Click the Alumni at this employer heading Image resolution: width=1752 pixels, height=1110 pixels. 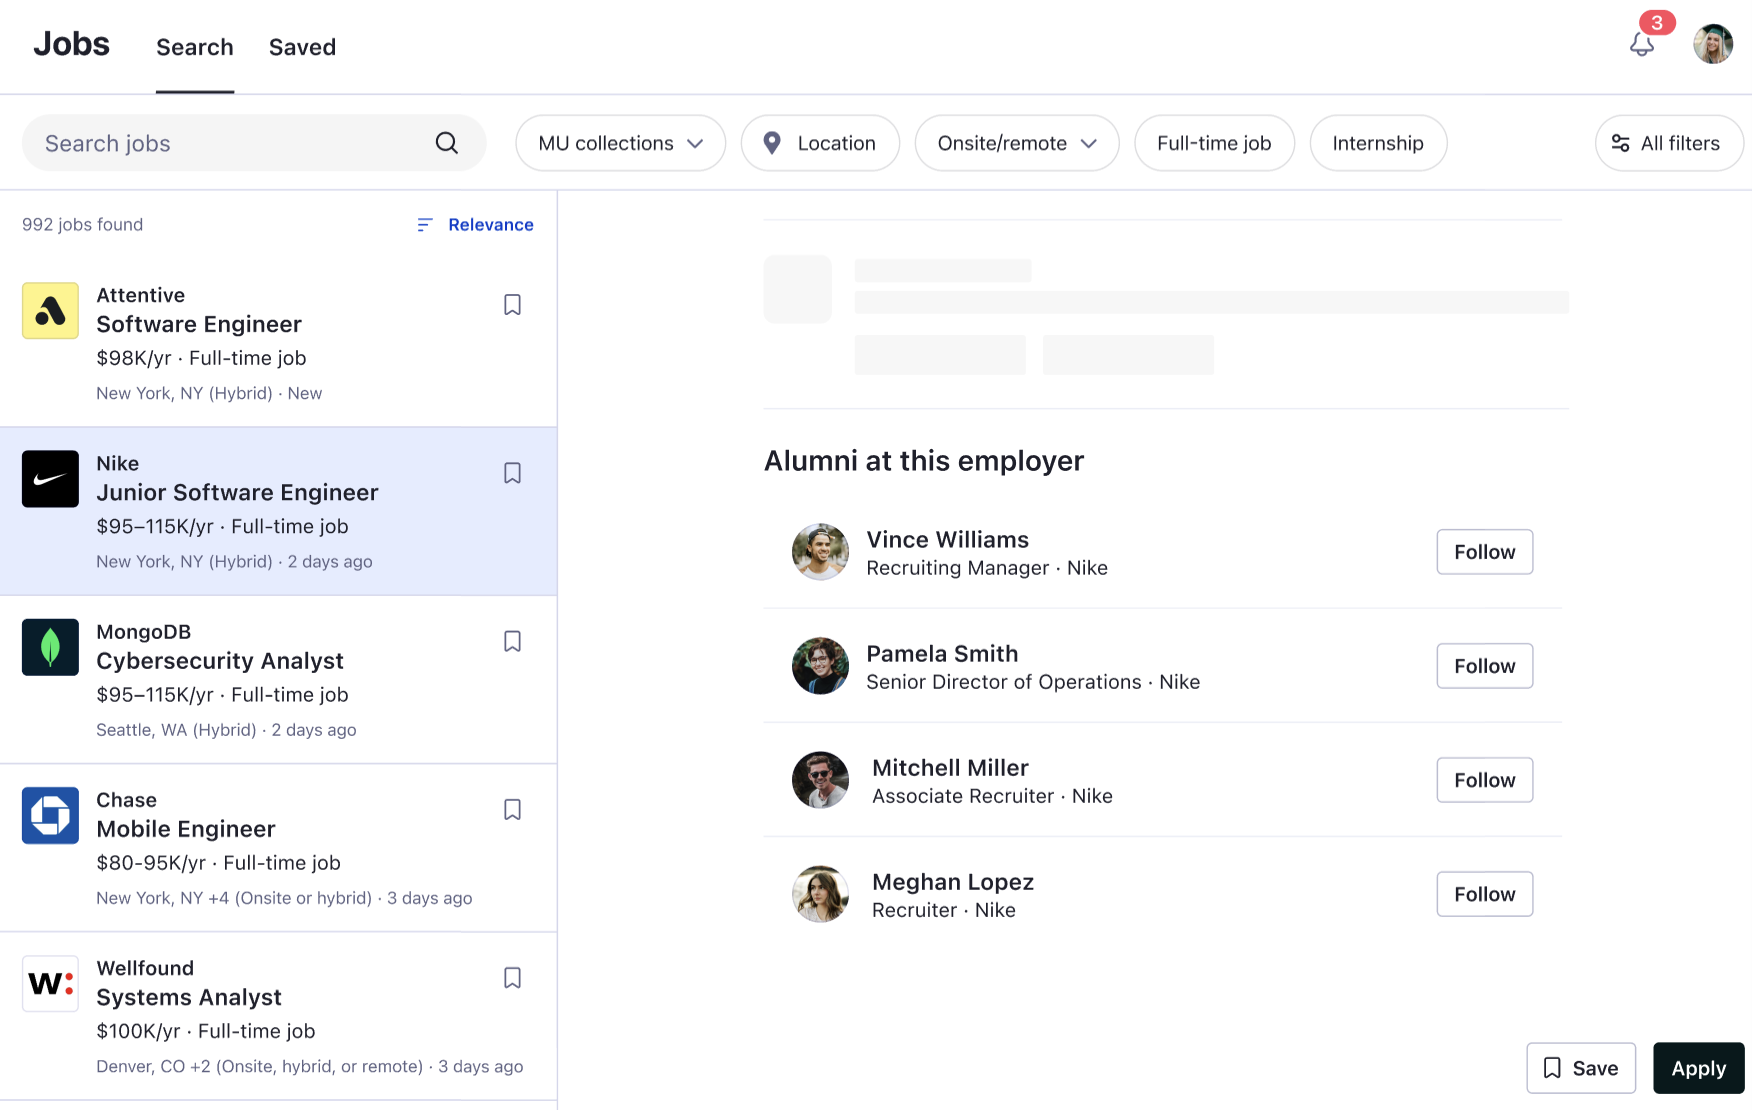point(924,461)
